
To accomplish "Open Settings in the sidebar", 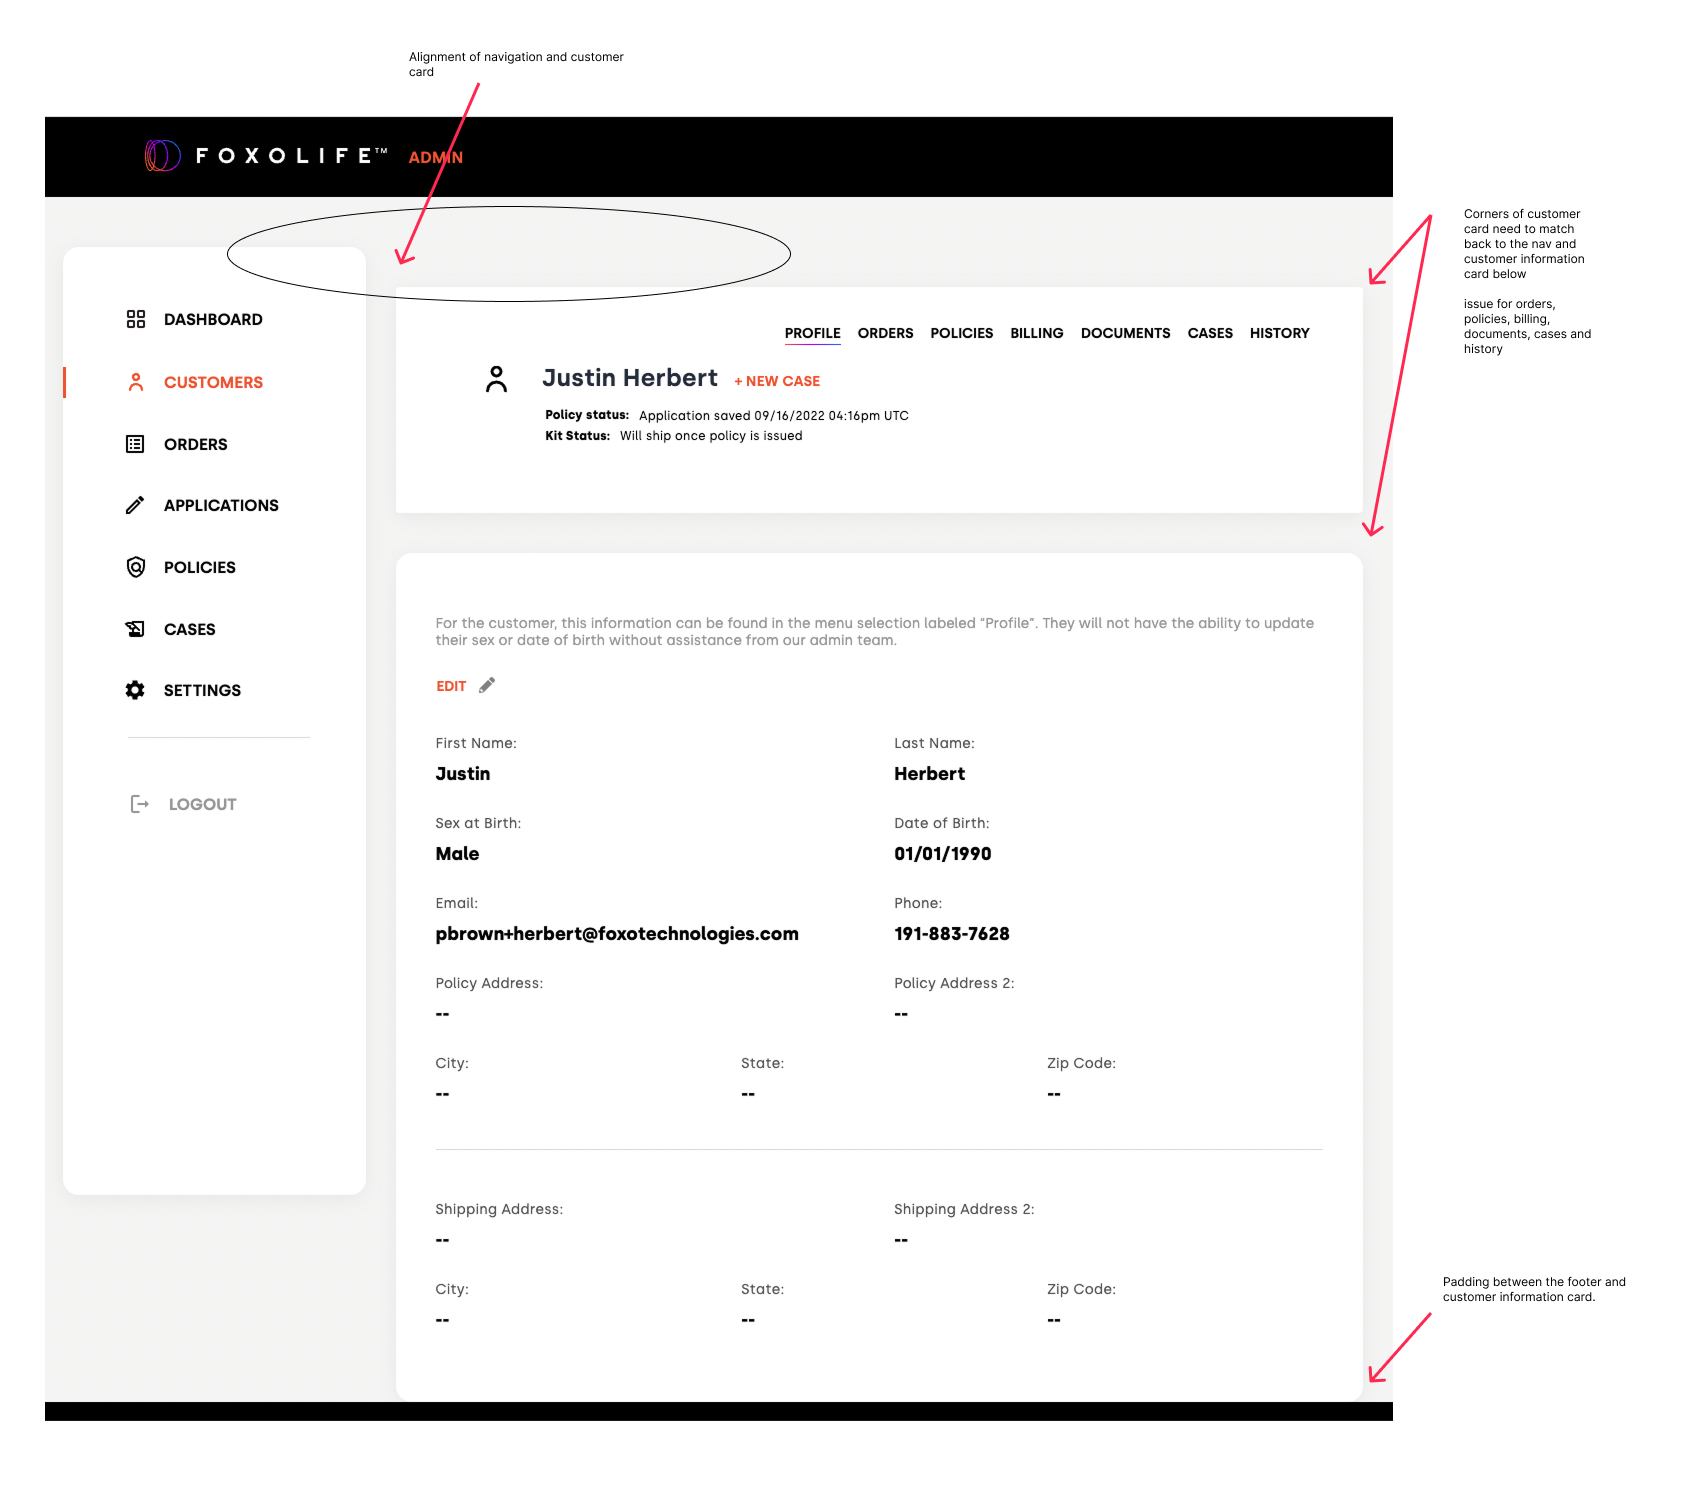I will click(202, 690).
